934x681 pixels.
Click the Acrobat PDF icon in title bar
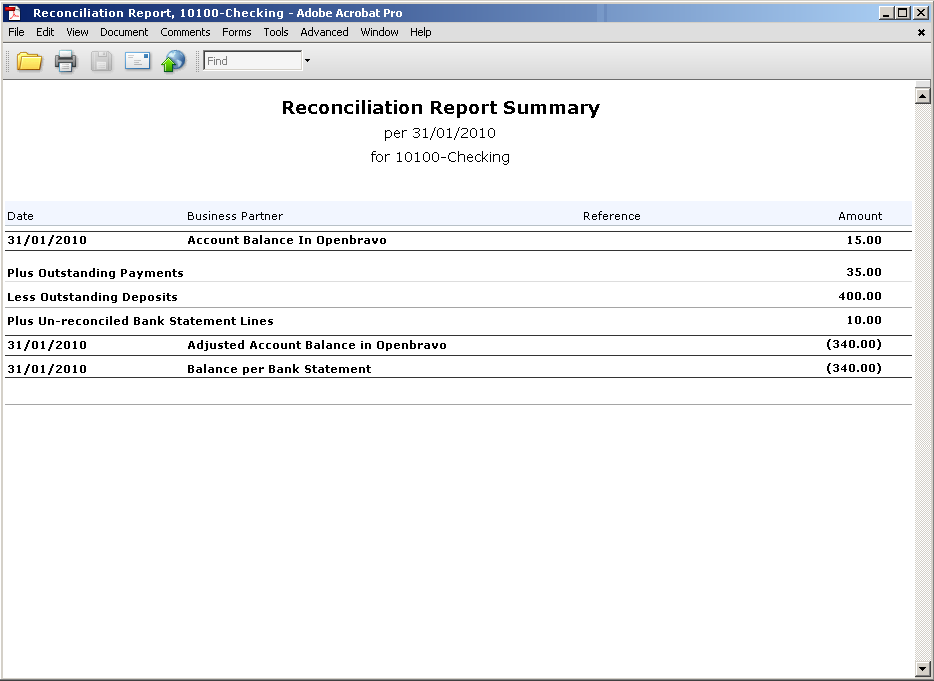point(14,13)
